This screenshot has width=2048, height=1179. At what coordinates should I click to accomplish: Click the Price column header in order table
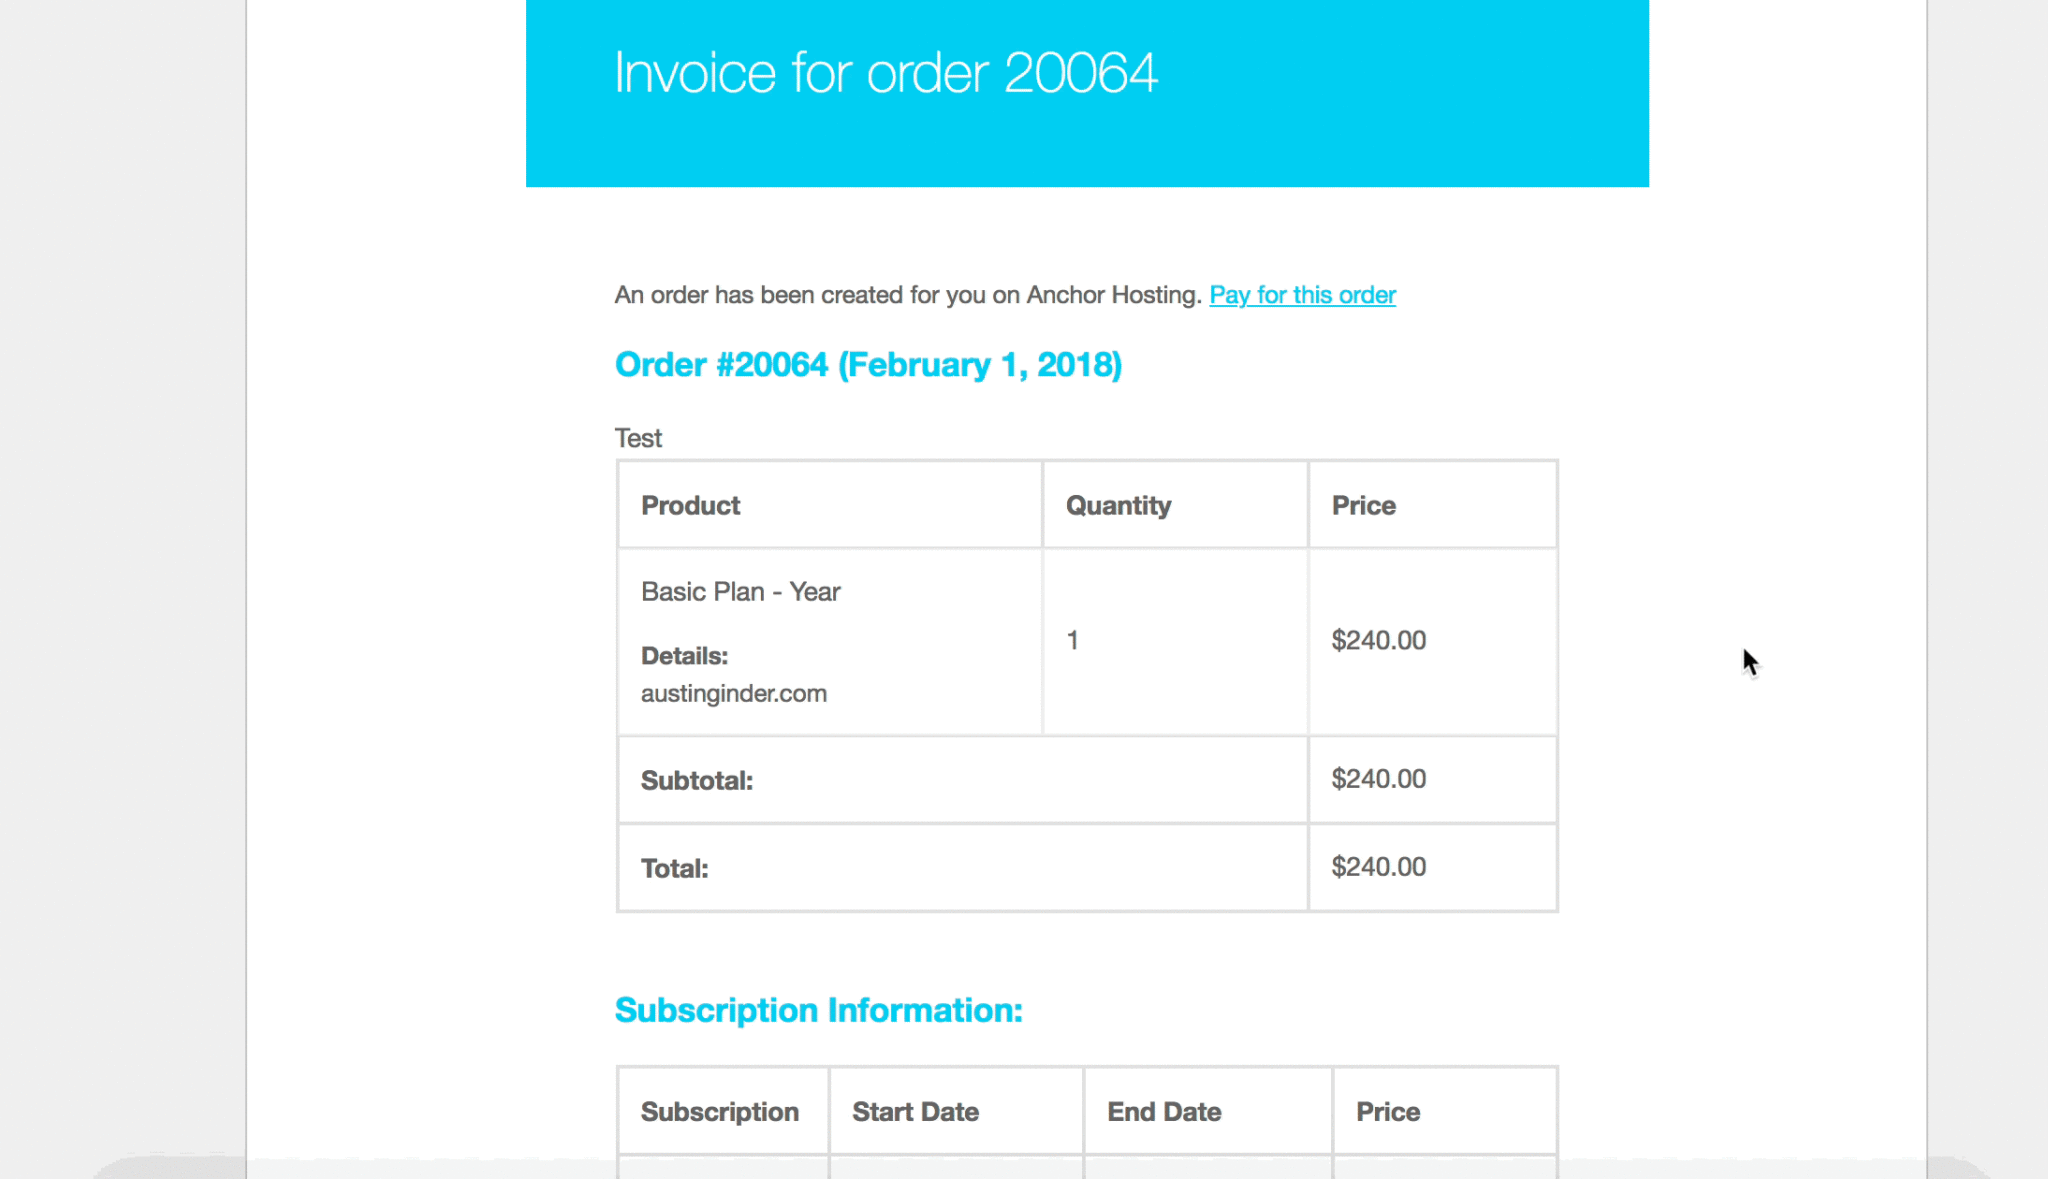pos(1363,505)
